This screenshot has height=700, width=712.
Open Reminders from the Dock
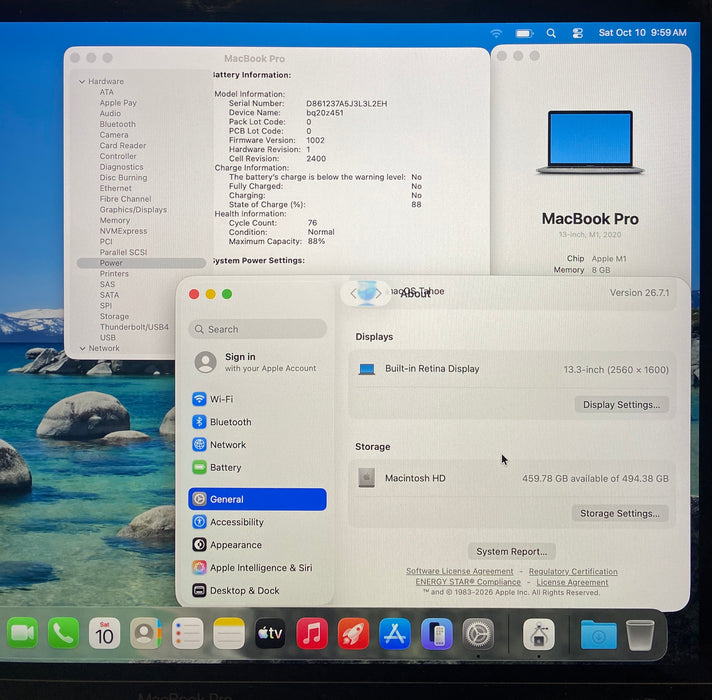(187, 633)
